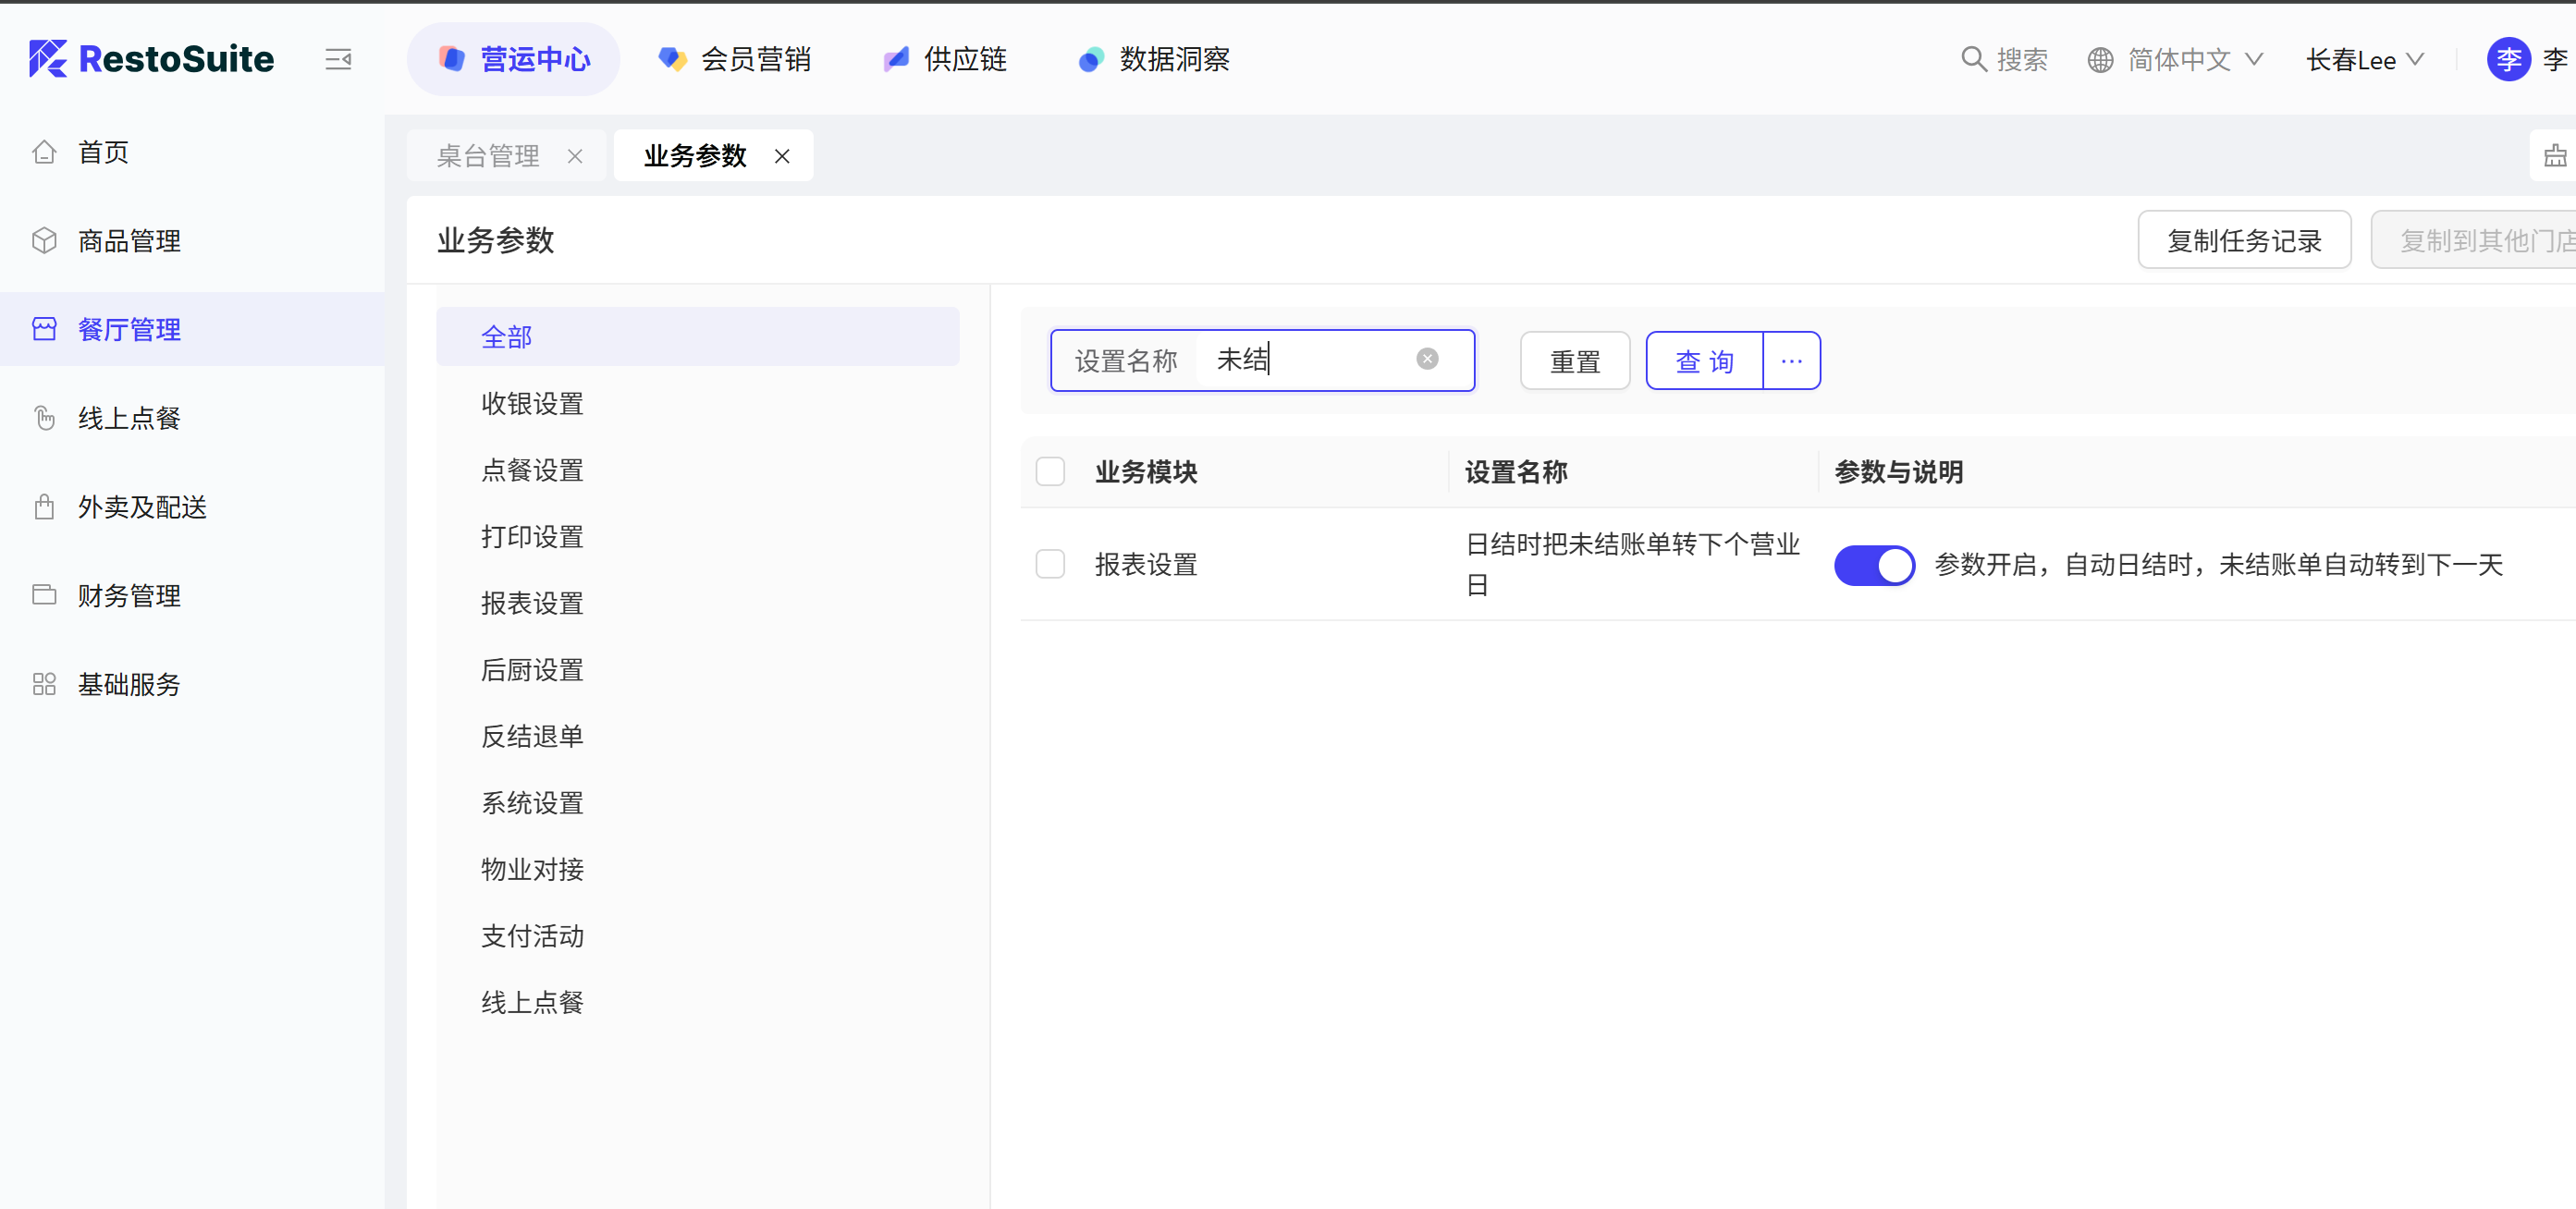Viewport: 2576px width, 1209px height.
Task: Toggle the 日结时把未结账单转下个营业日 switch
Action: (1873, 565)
